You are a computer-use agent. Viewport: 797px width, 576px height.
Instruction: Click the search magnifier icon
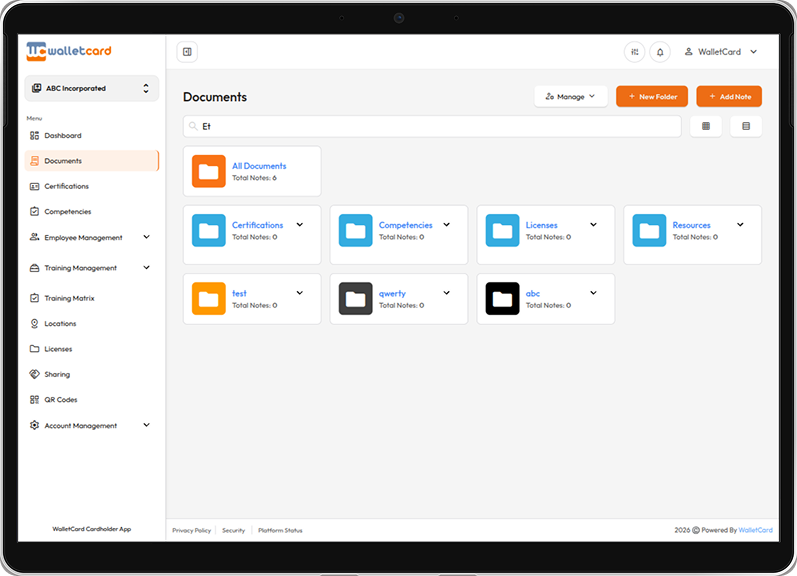coord(193,126)
